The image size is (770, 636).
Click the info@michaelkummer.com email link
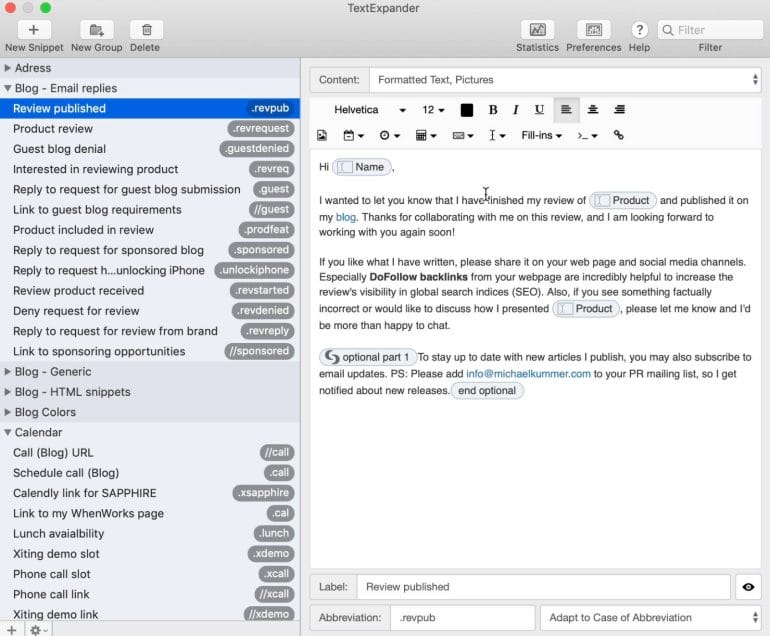(x=528, y=374)
